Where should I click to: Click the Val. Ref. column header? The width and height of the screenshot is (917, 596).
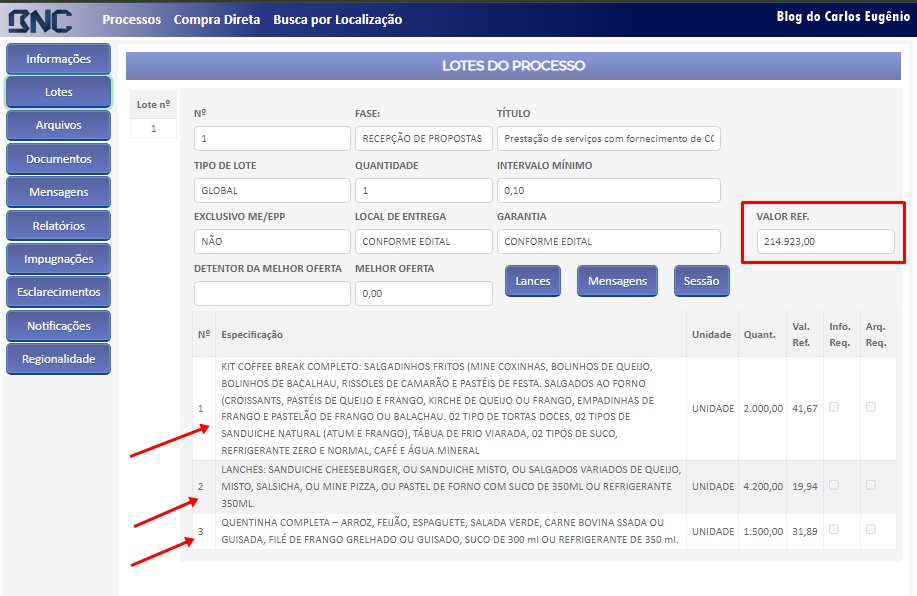[801, 335]
